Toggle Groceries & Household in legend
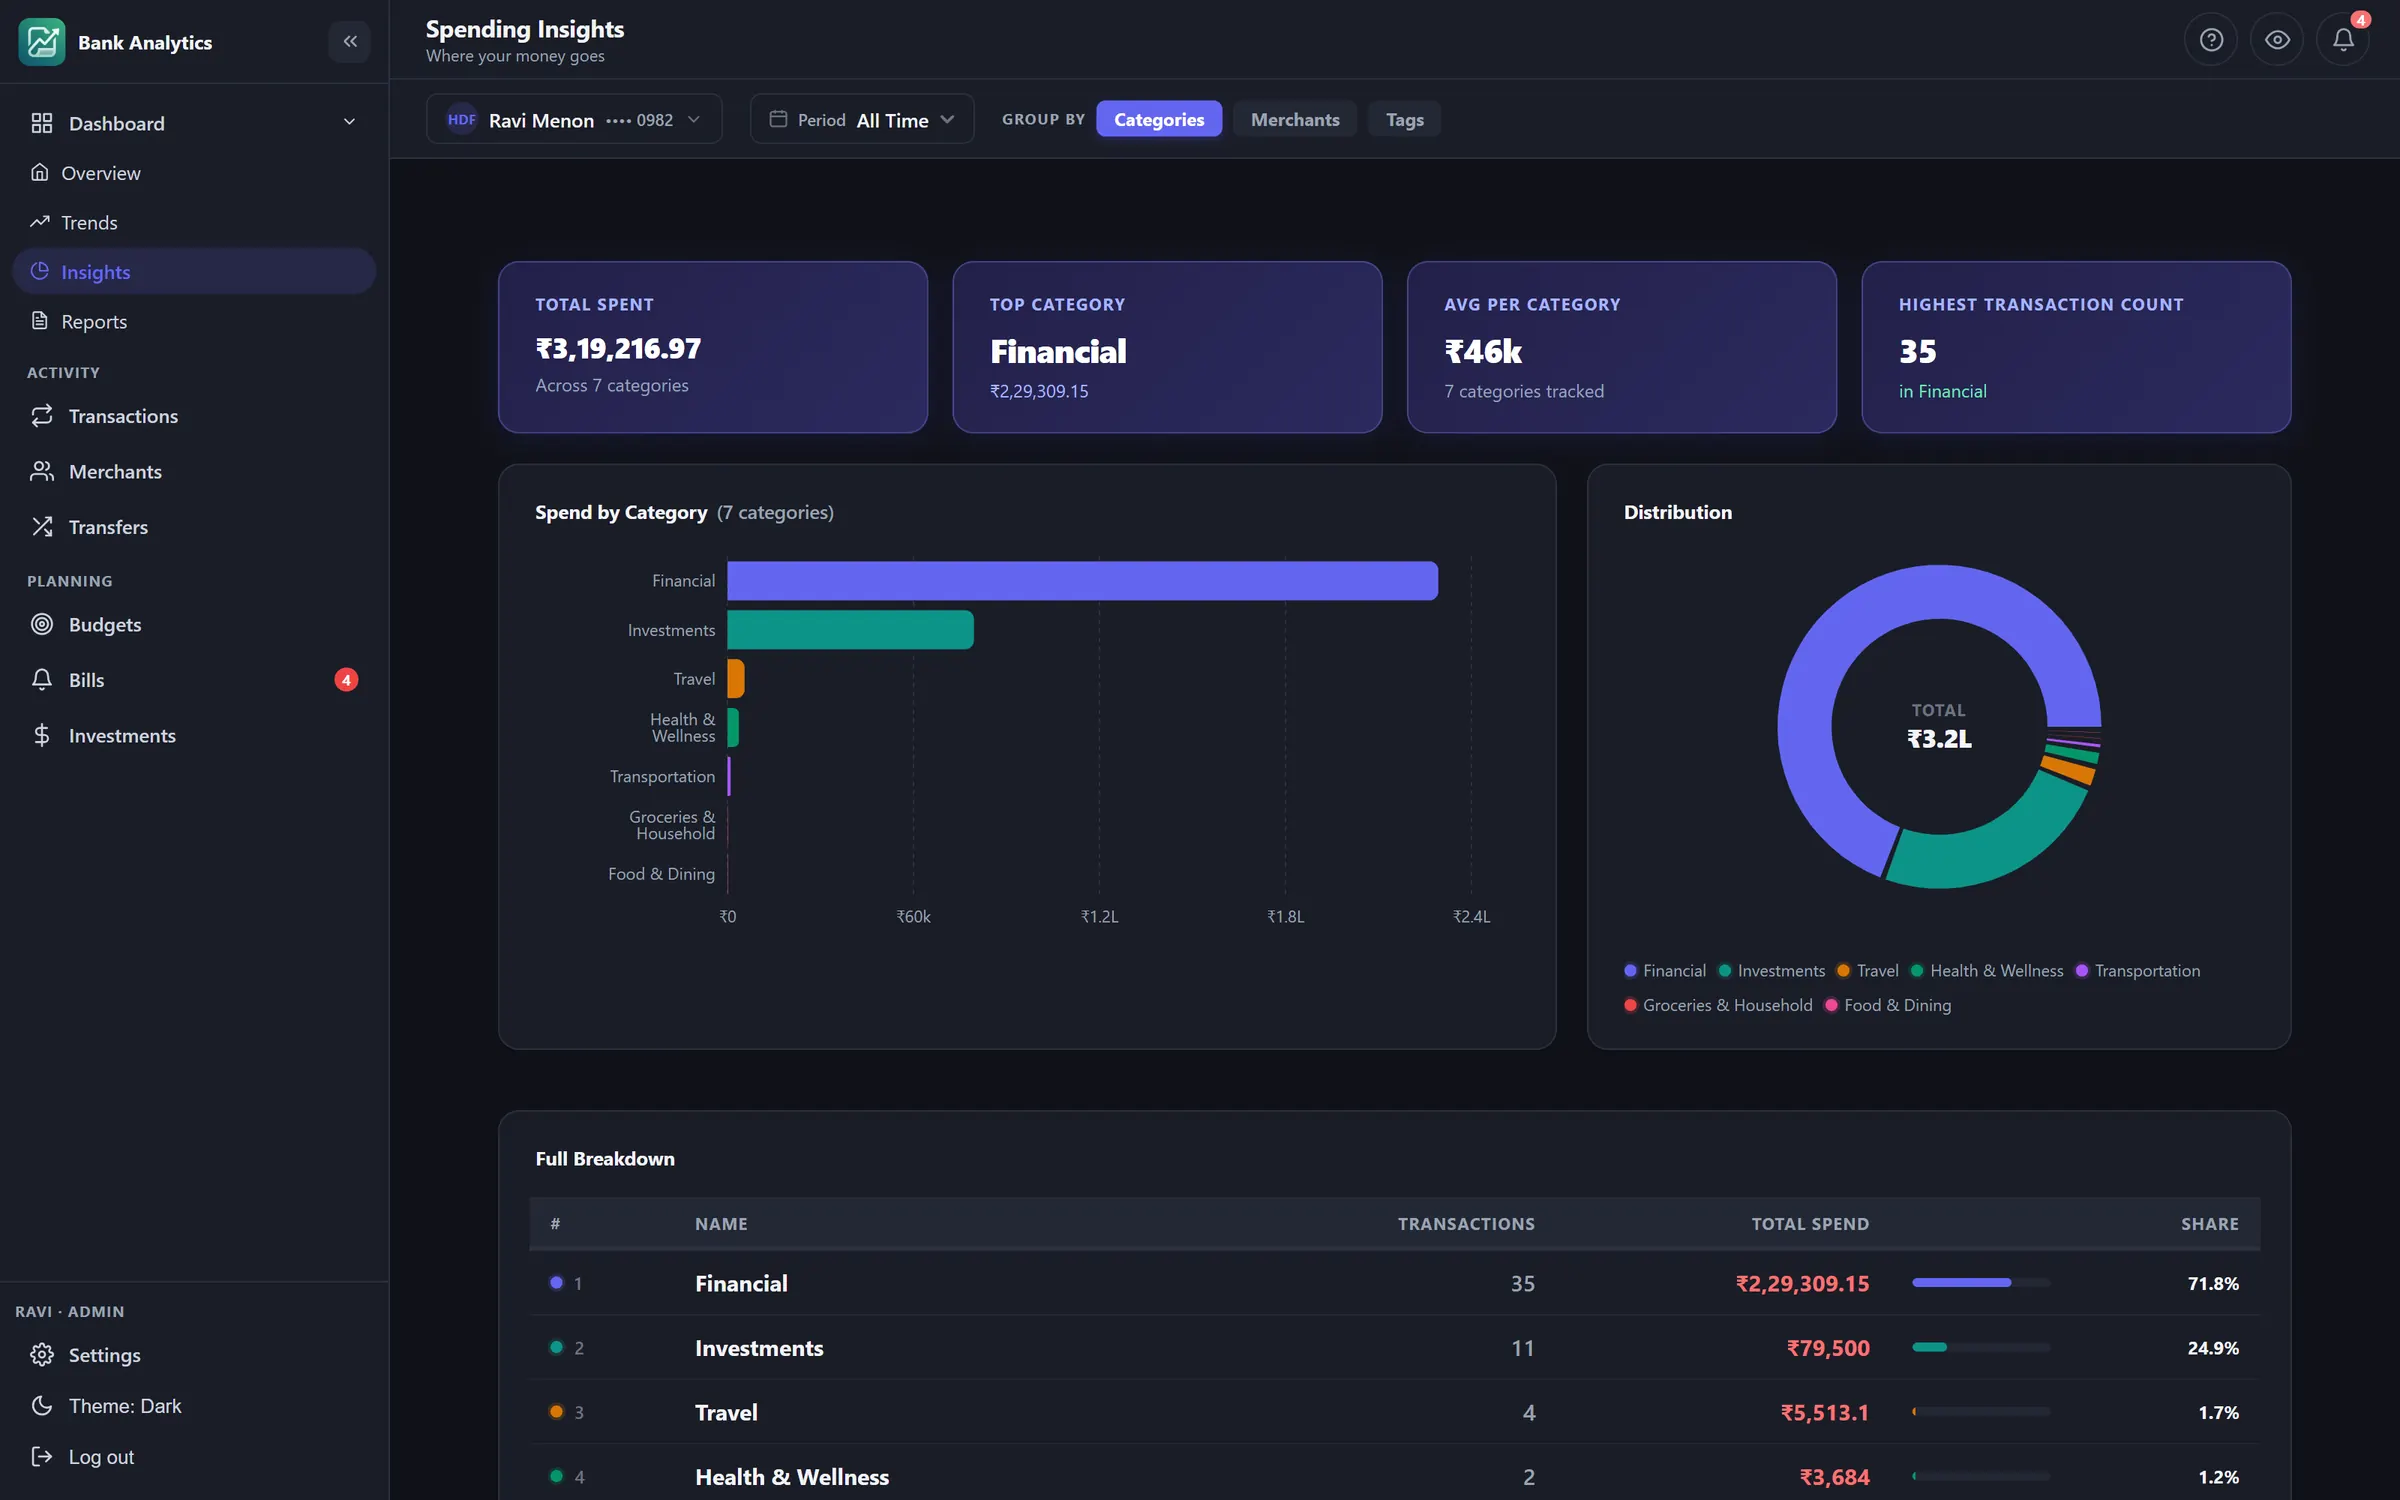The width and height of the screenshot is (2400, 1500). [1718, 1005]
